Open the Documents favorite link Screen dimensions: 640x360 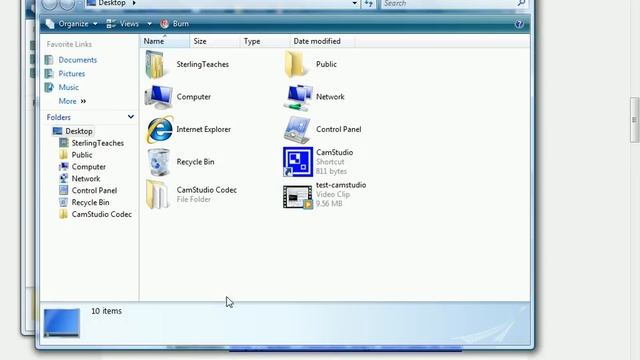click(x=78, y=60)
